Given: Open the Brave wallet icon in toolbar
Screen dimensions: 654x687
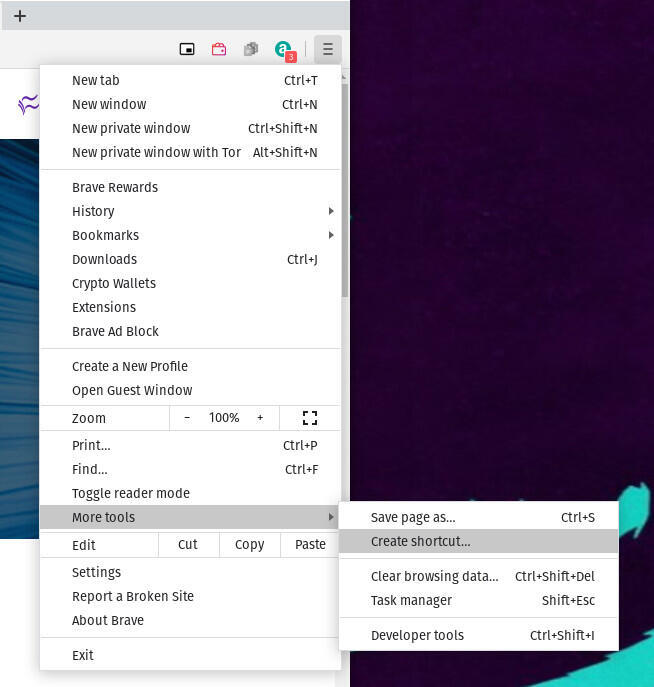Looking at the screenshot, I should pyautogui.click(x=219, y=49).
